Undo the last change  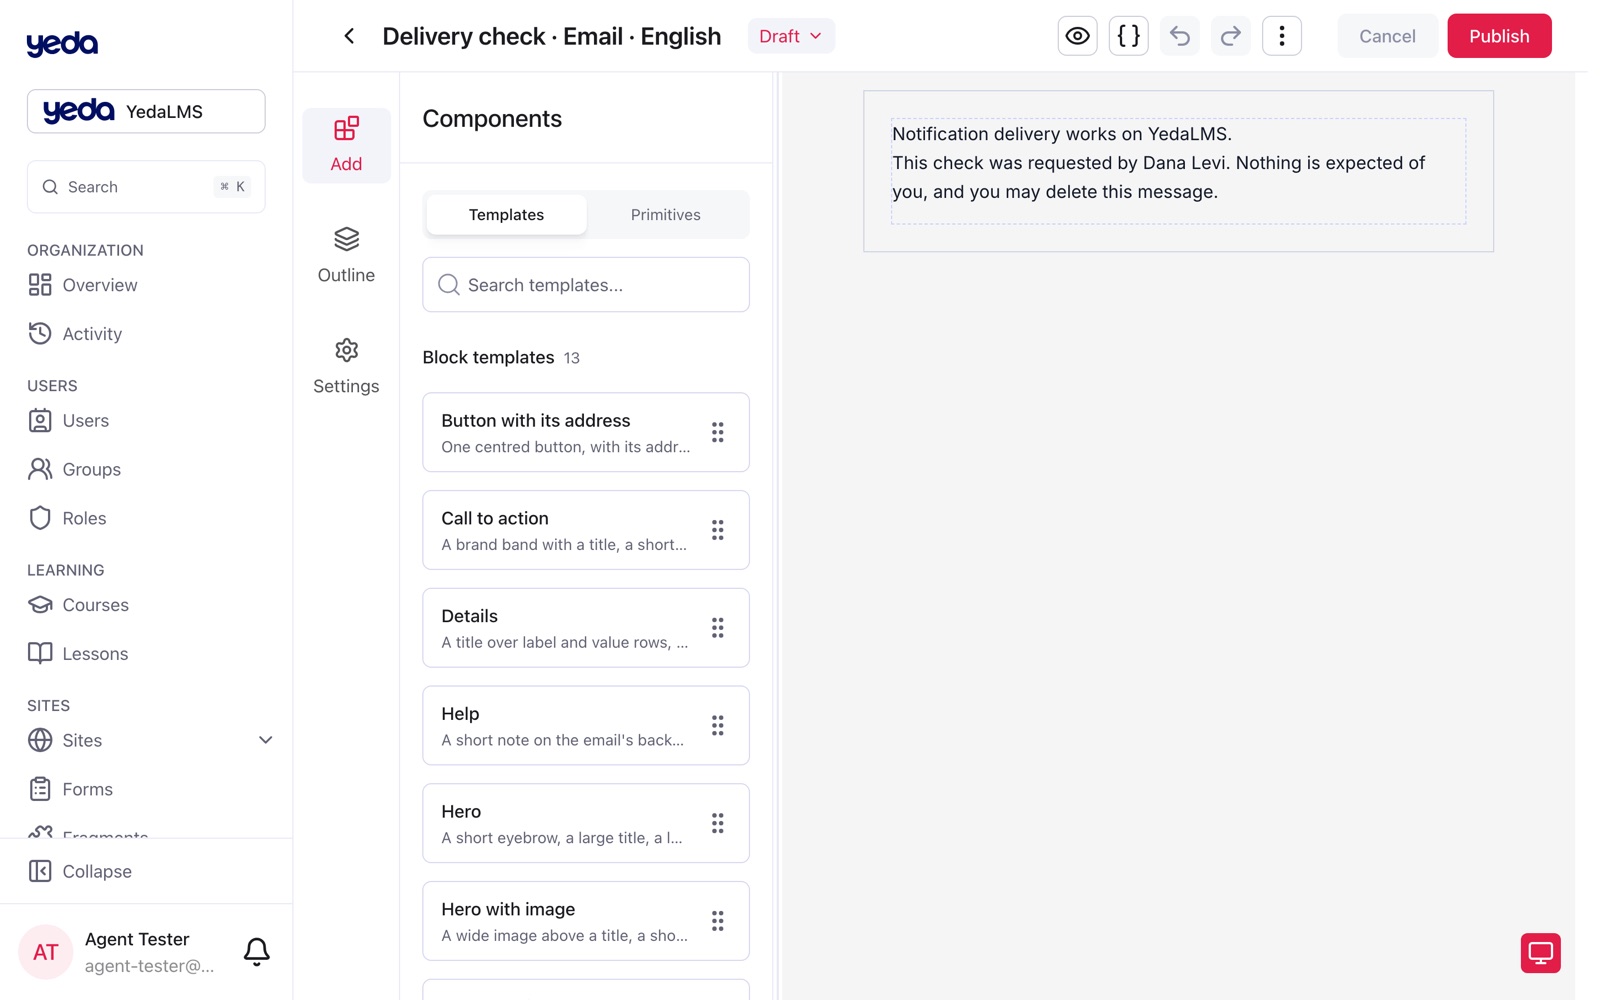tap(1180, 36)
